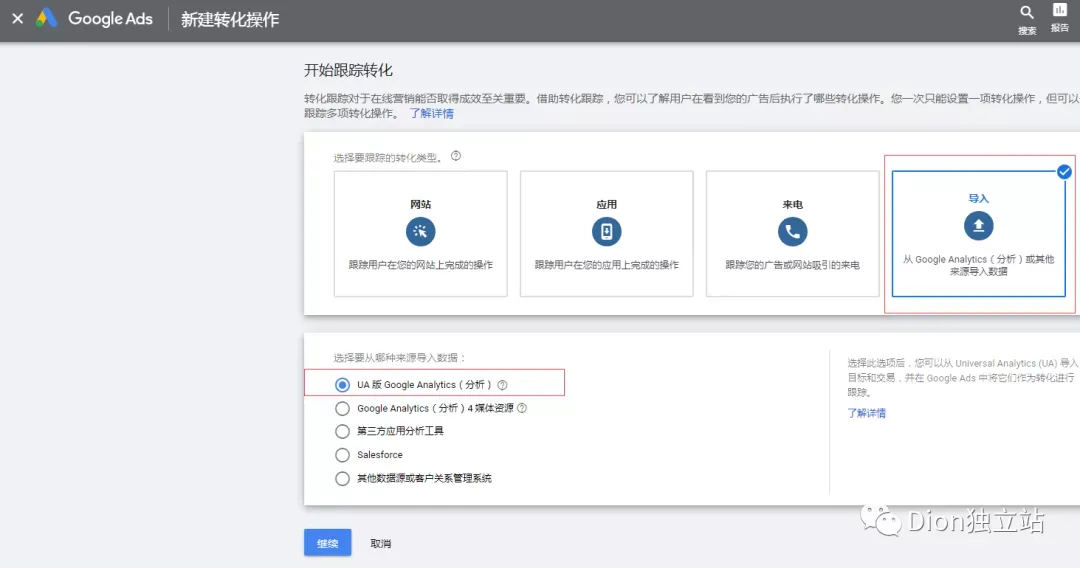Click the phone call icon in 来电 card

[792, 233]
